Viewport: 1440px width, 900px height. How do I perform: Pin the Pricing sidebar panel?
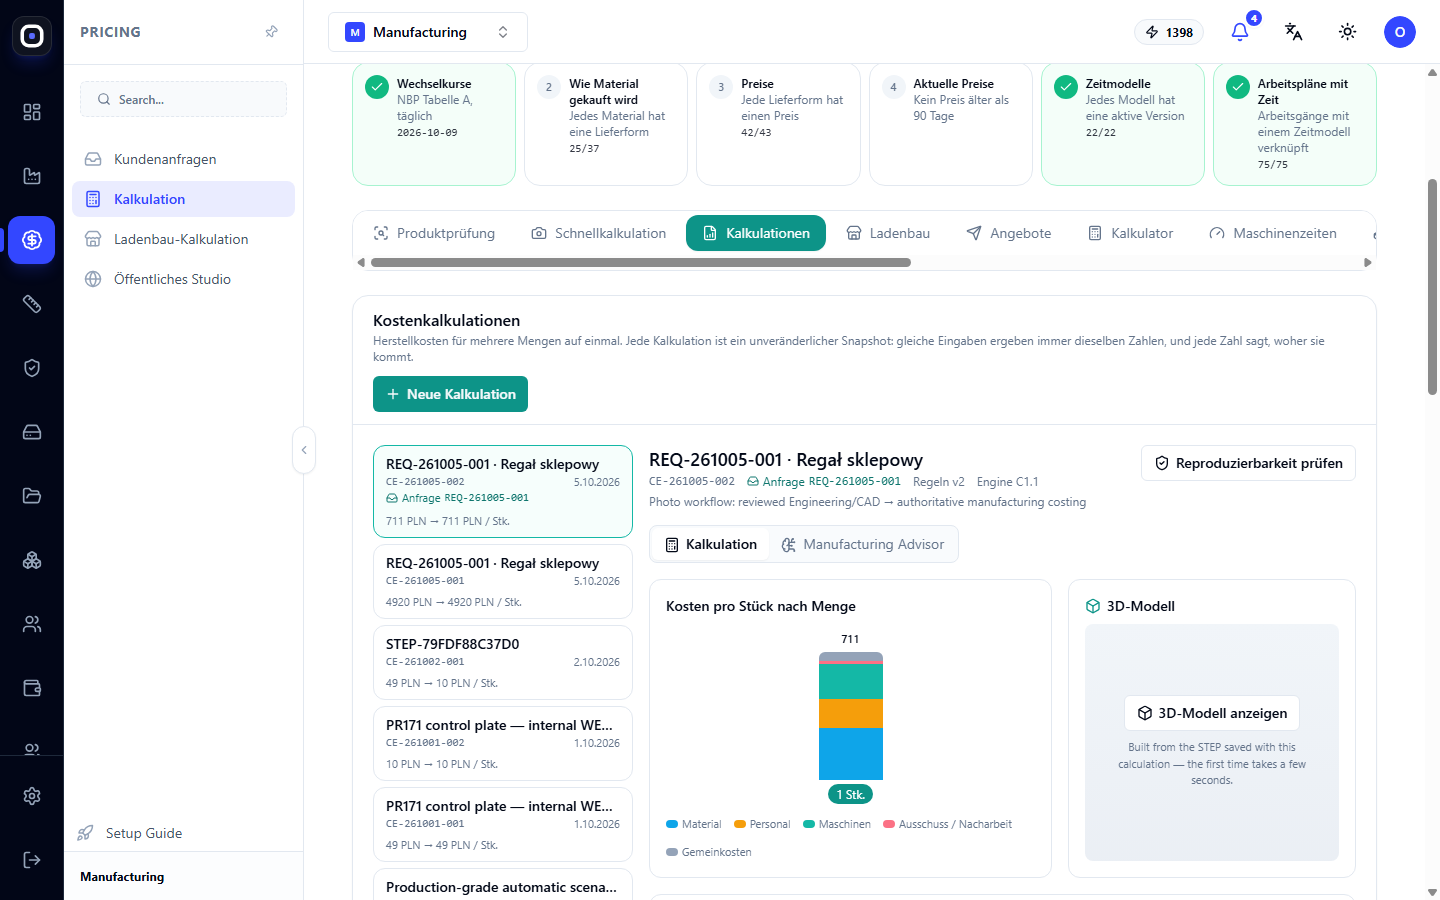click(x=271, y=32)
